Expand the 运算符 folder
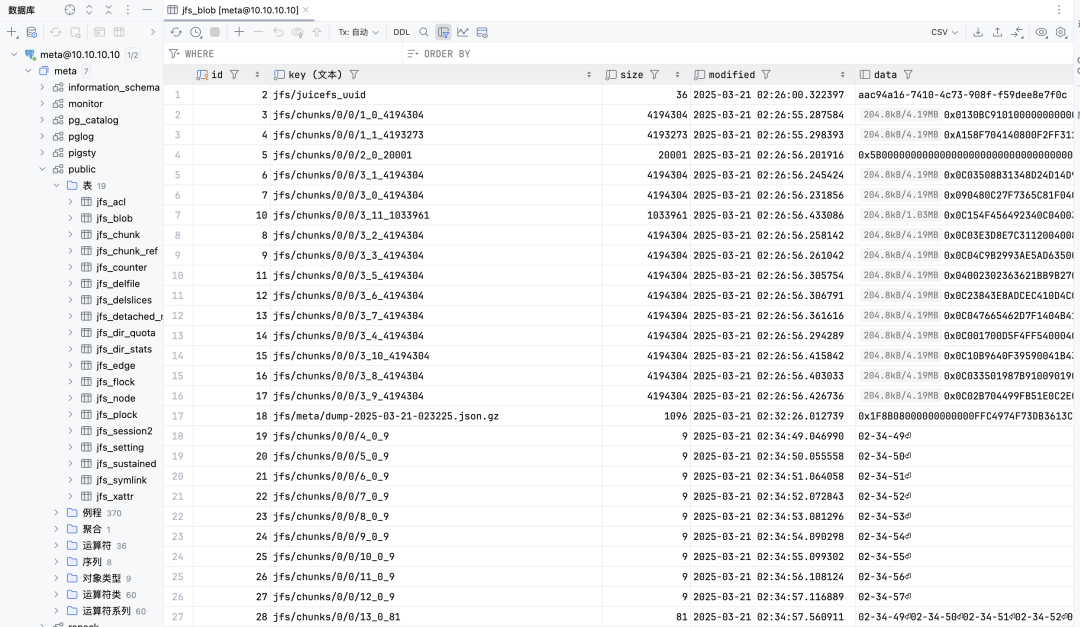 (56, 545)
